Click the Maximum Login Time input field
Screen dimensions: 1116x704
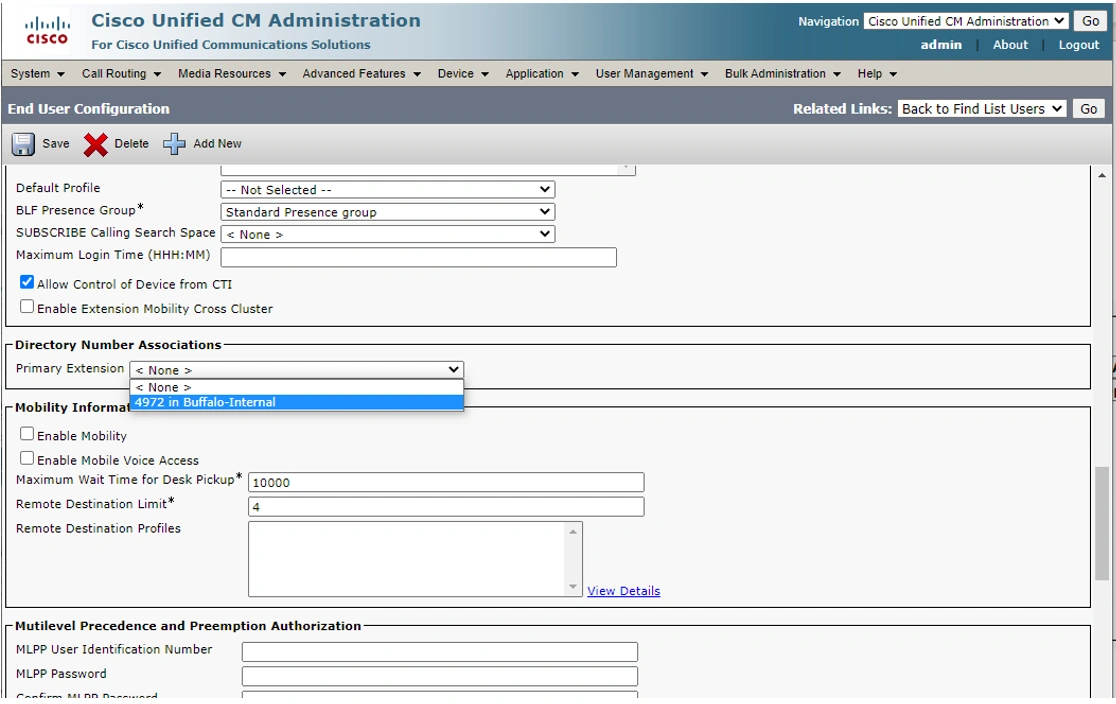(418, 257)
